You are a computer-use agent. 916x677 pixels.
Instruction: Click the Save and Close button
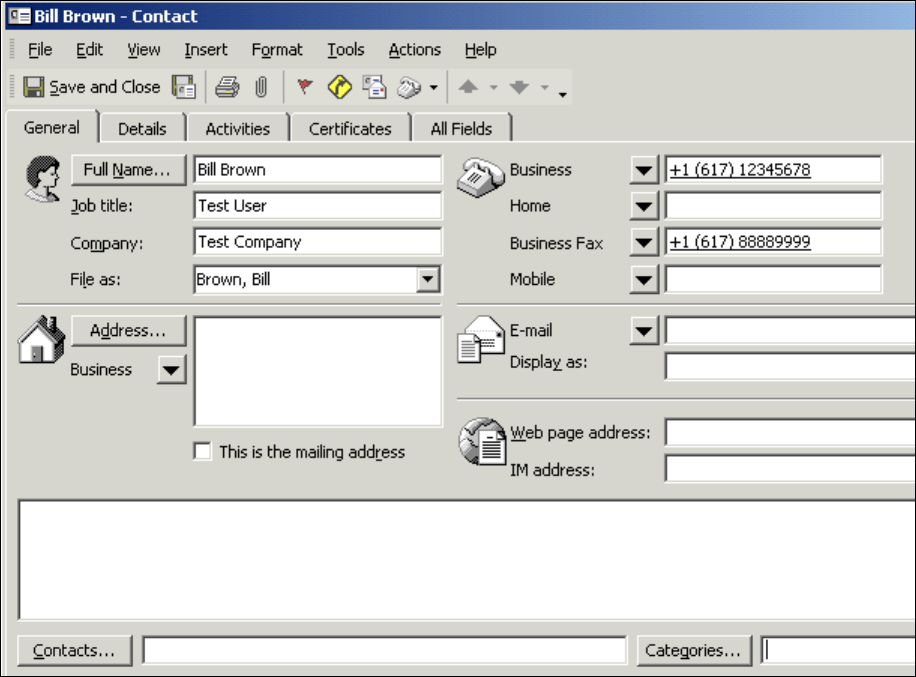click(x=92, y=87)
